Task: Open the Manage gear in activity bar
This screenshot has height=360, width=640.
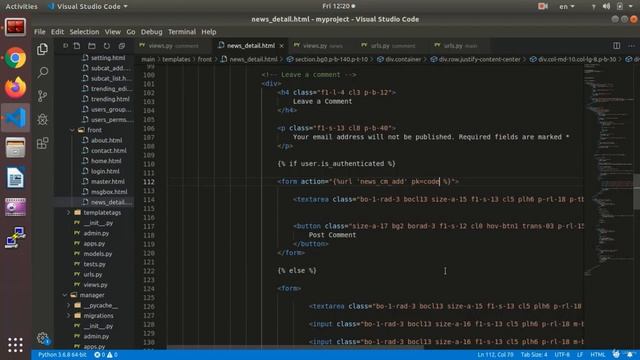Action: (x=42, y=338)
